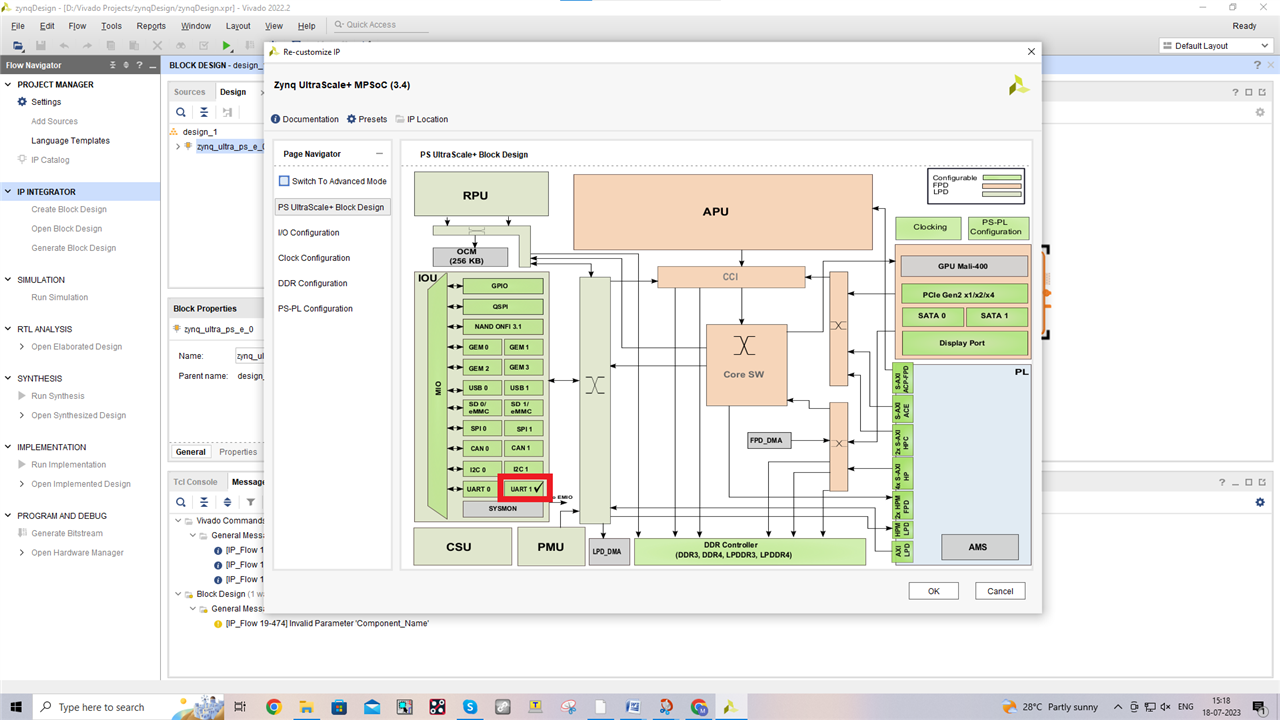Click the green Run toolbar icon

227,46
